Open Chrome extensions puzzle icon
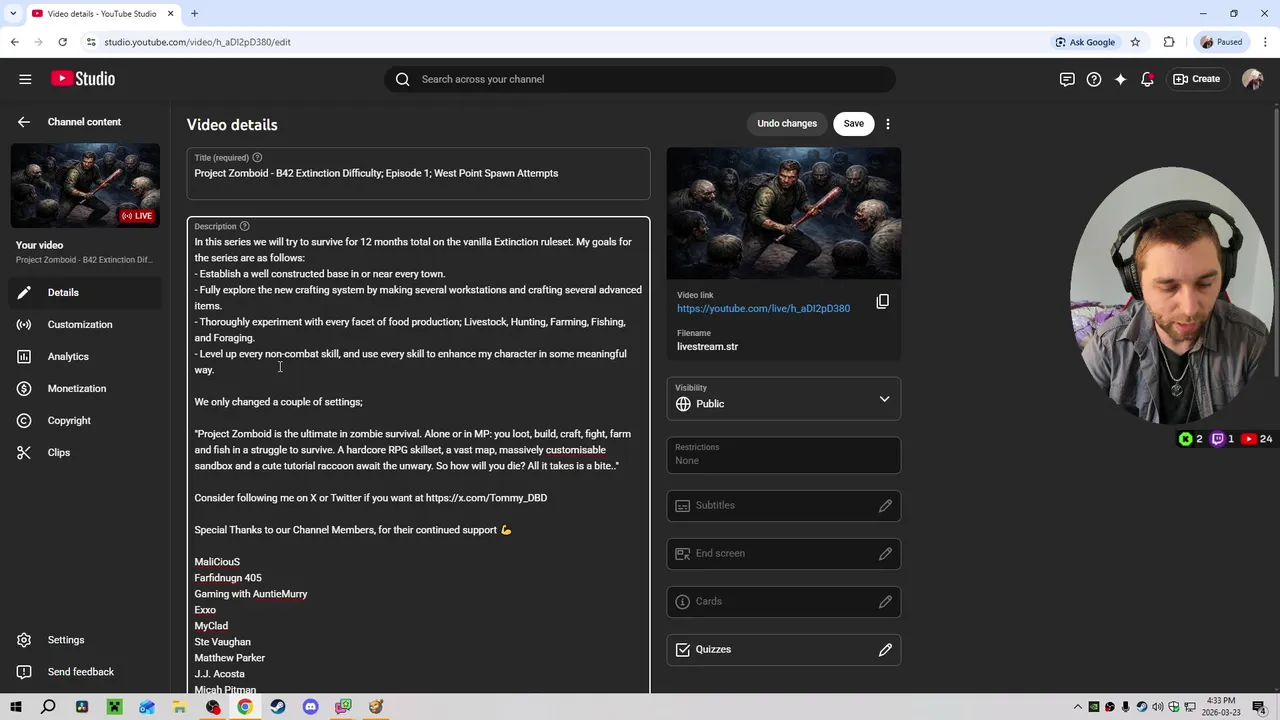Screen dimensions: 1280x720 [x=1169, y=42]
